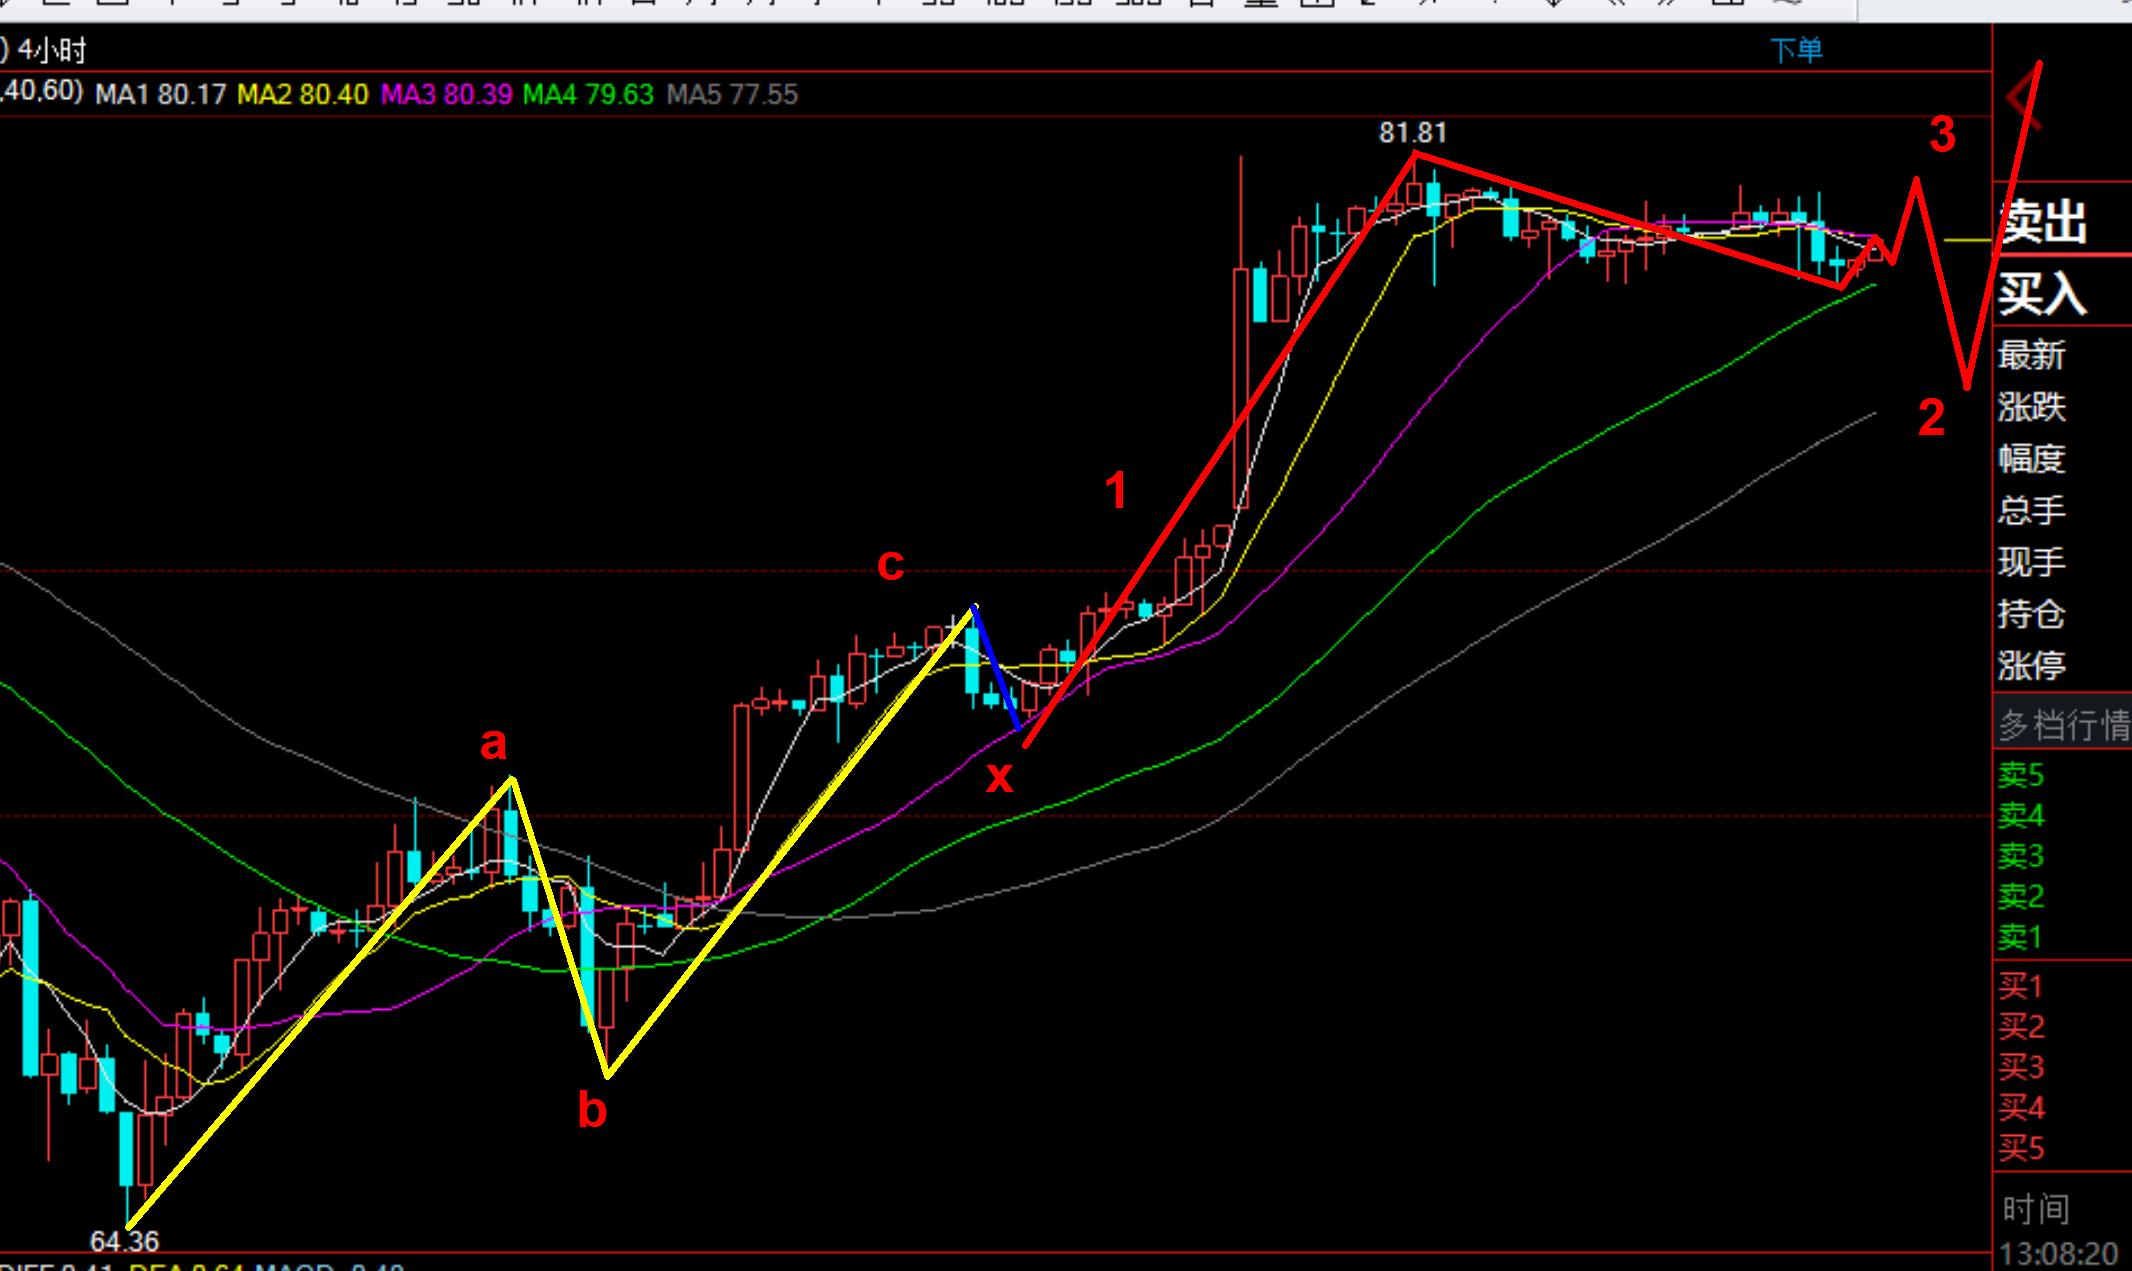
Task: Click the 4小时 timeframe label
Action: click(52, 50)
